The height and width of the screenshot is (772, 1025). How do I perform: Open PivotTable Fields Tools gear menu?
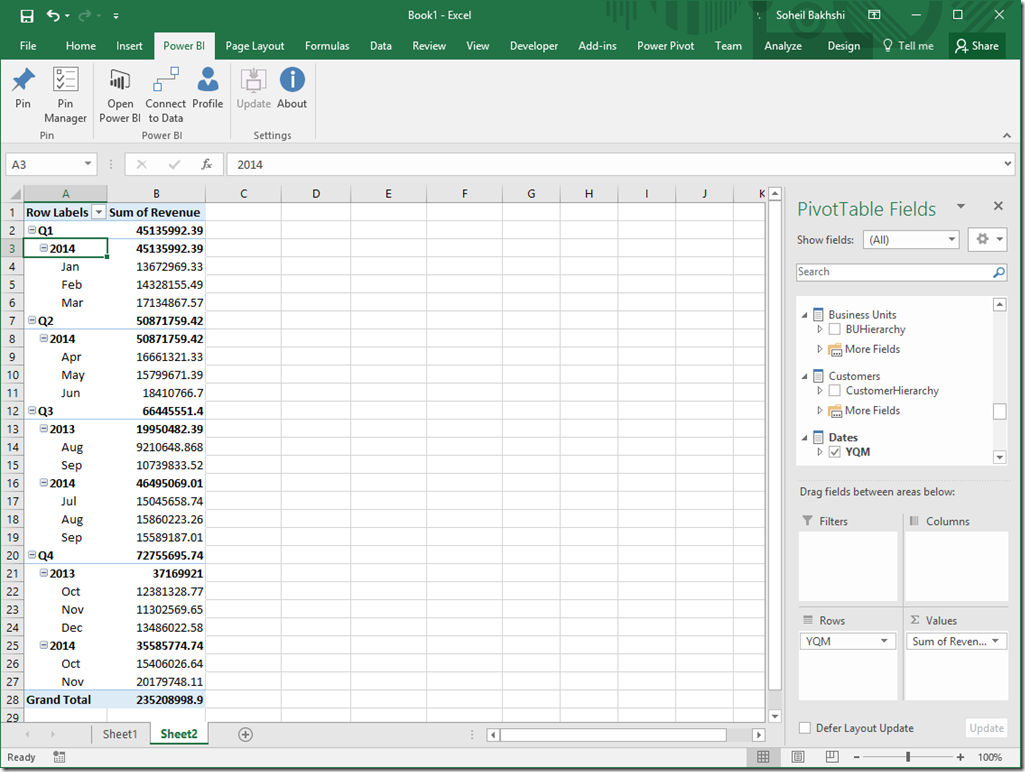[x=988, y=239]
